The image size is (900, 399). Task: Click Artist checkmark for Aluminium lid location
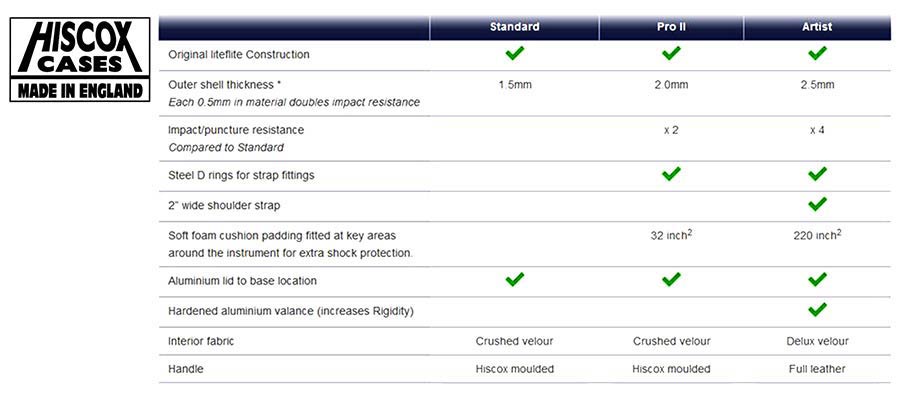tap(817, 280)
